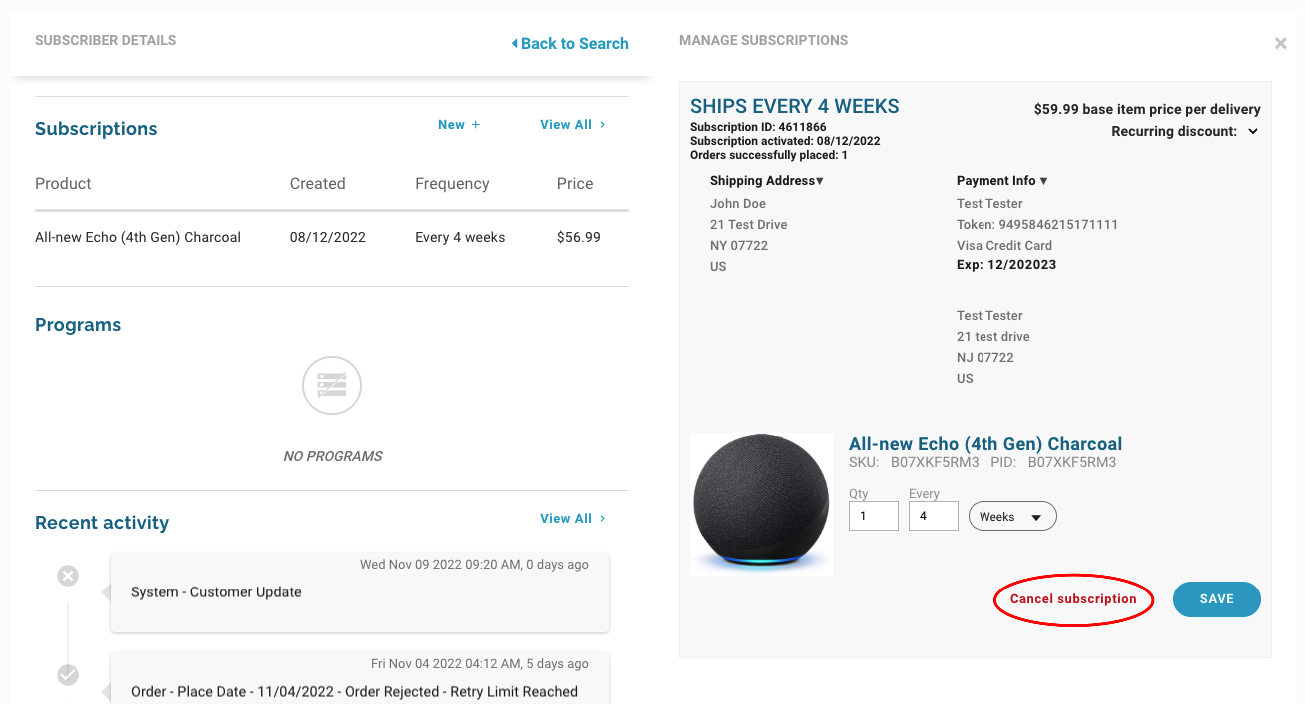Add a new subscription with New +
The width and height of the screenshot is (1305, 704).
[x=459, y=125]
